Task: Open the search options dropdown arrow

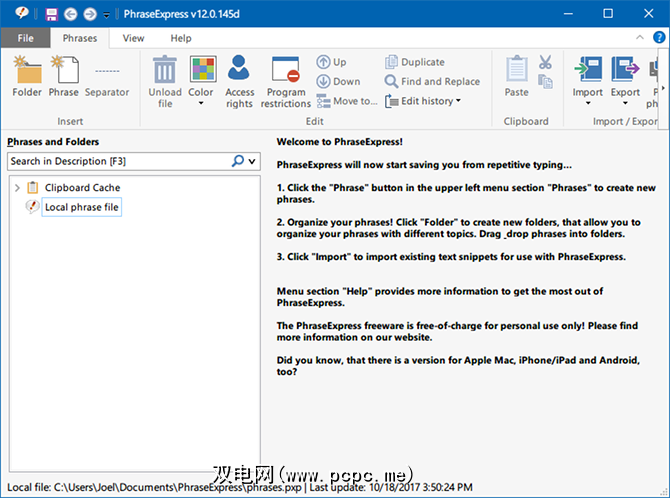Action: (252, 162)
